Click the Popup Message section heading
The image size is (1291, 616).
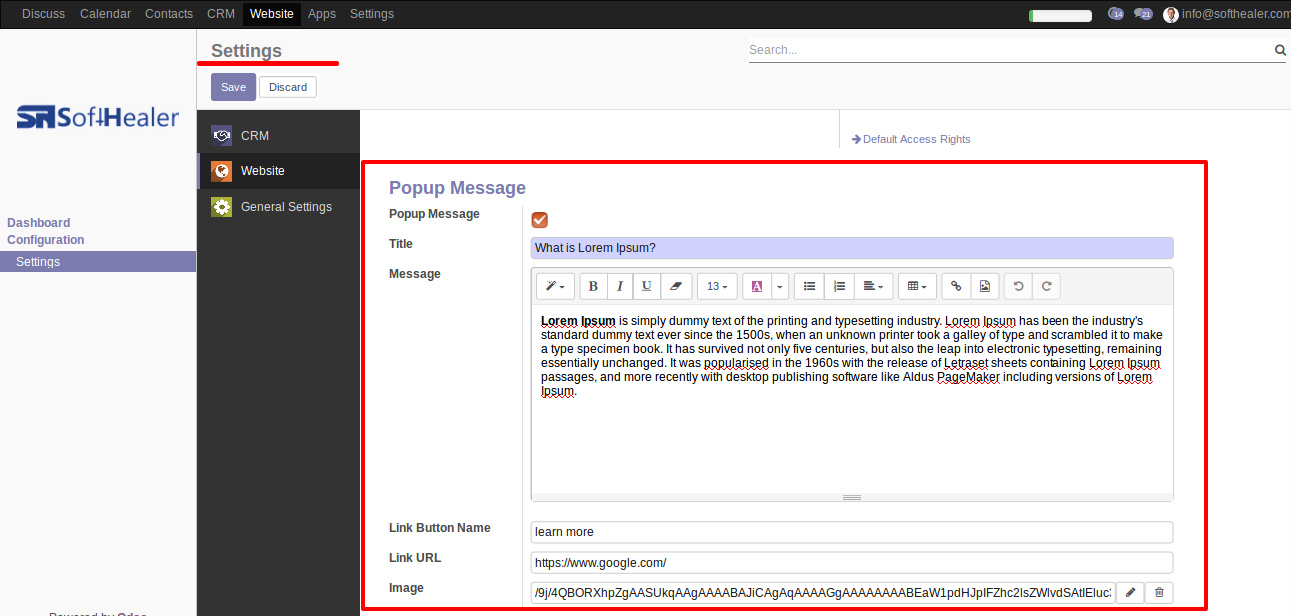click(x=457, y=188)
